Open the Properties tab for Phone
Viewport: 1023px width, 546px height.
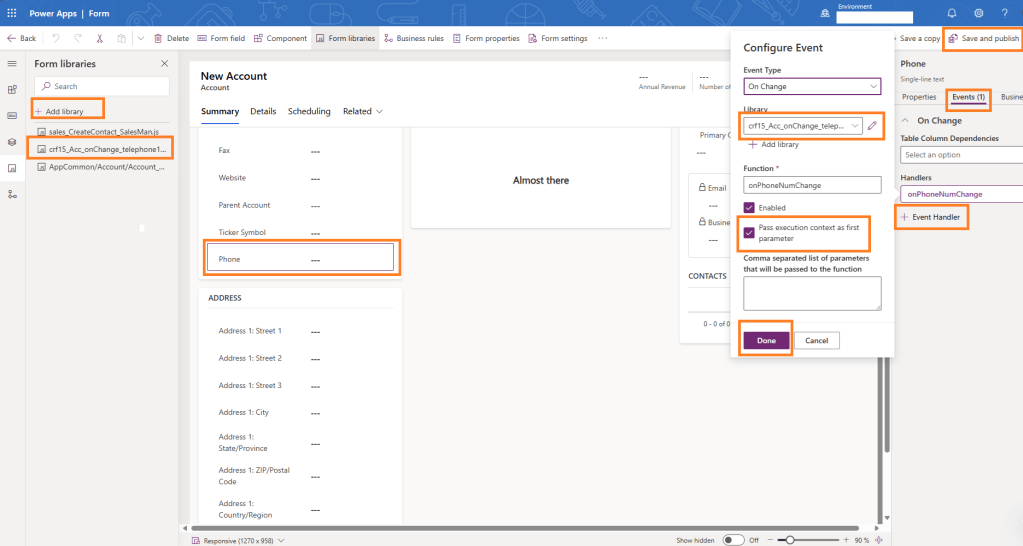(918, 97)
